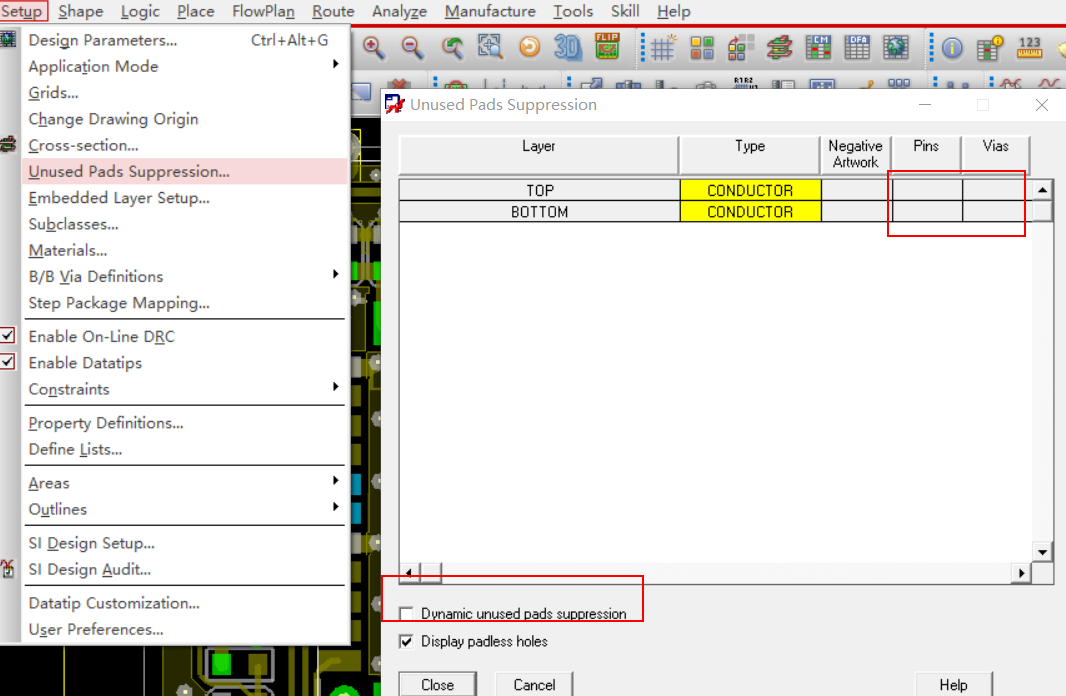This screenshot has width=1066, height=696.
Task: Open the CM constraint manager icon
Action: (818, 48)
